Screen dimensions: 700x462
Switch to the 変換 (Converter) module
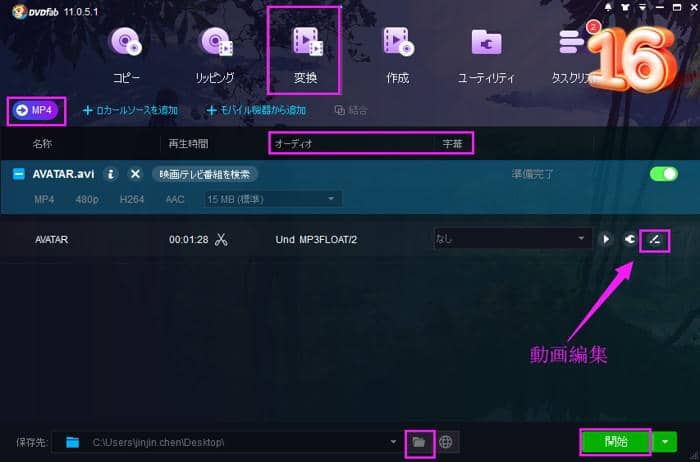pos(306,56)
